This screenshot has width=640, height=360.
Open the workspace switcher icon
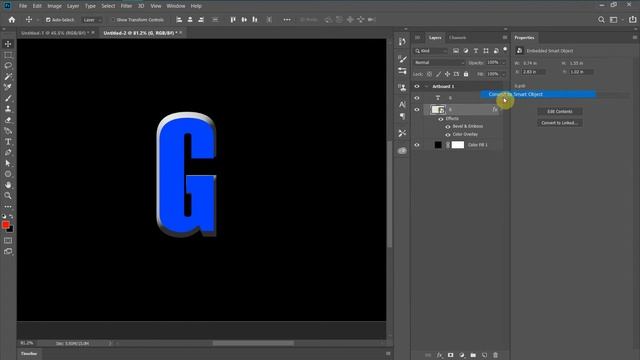point(613,20)
